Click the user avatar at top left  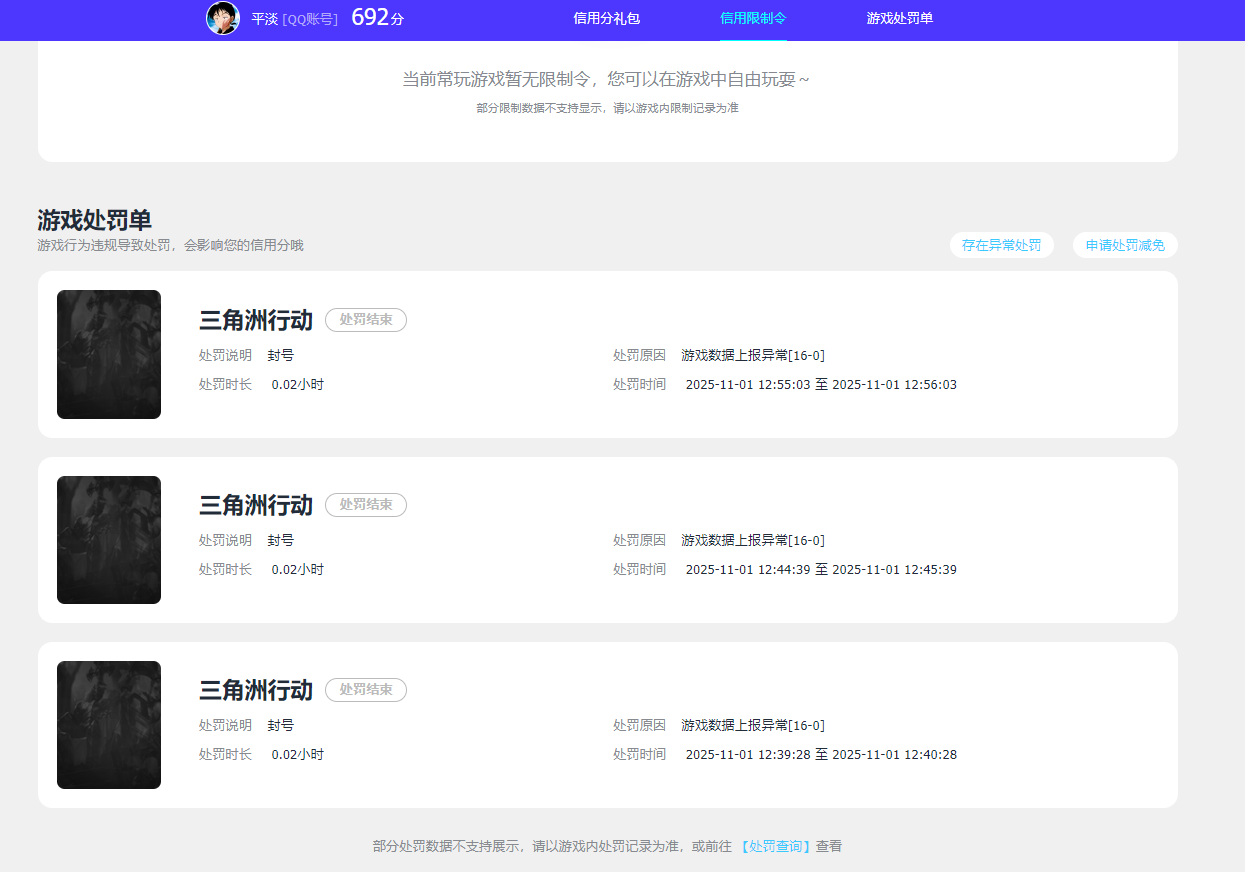[x=222, y=18]
